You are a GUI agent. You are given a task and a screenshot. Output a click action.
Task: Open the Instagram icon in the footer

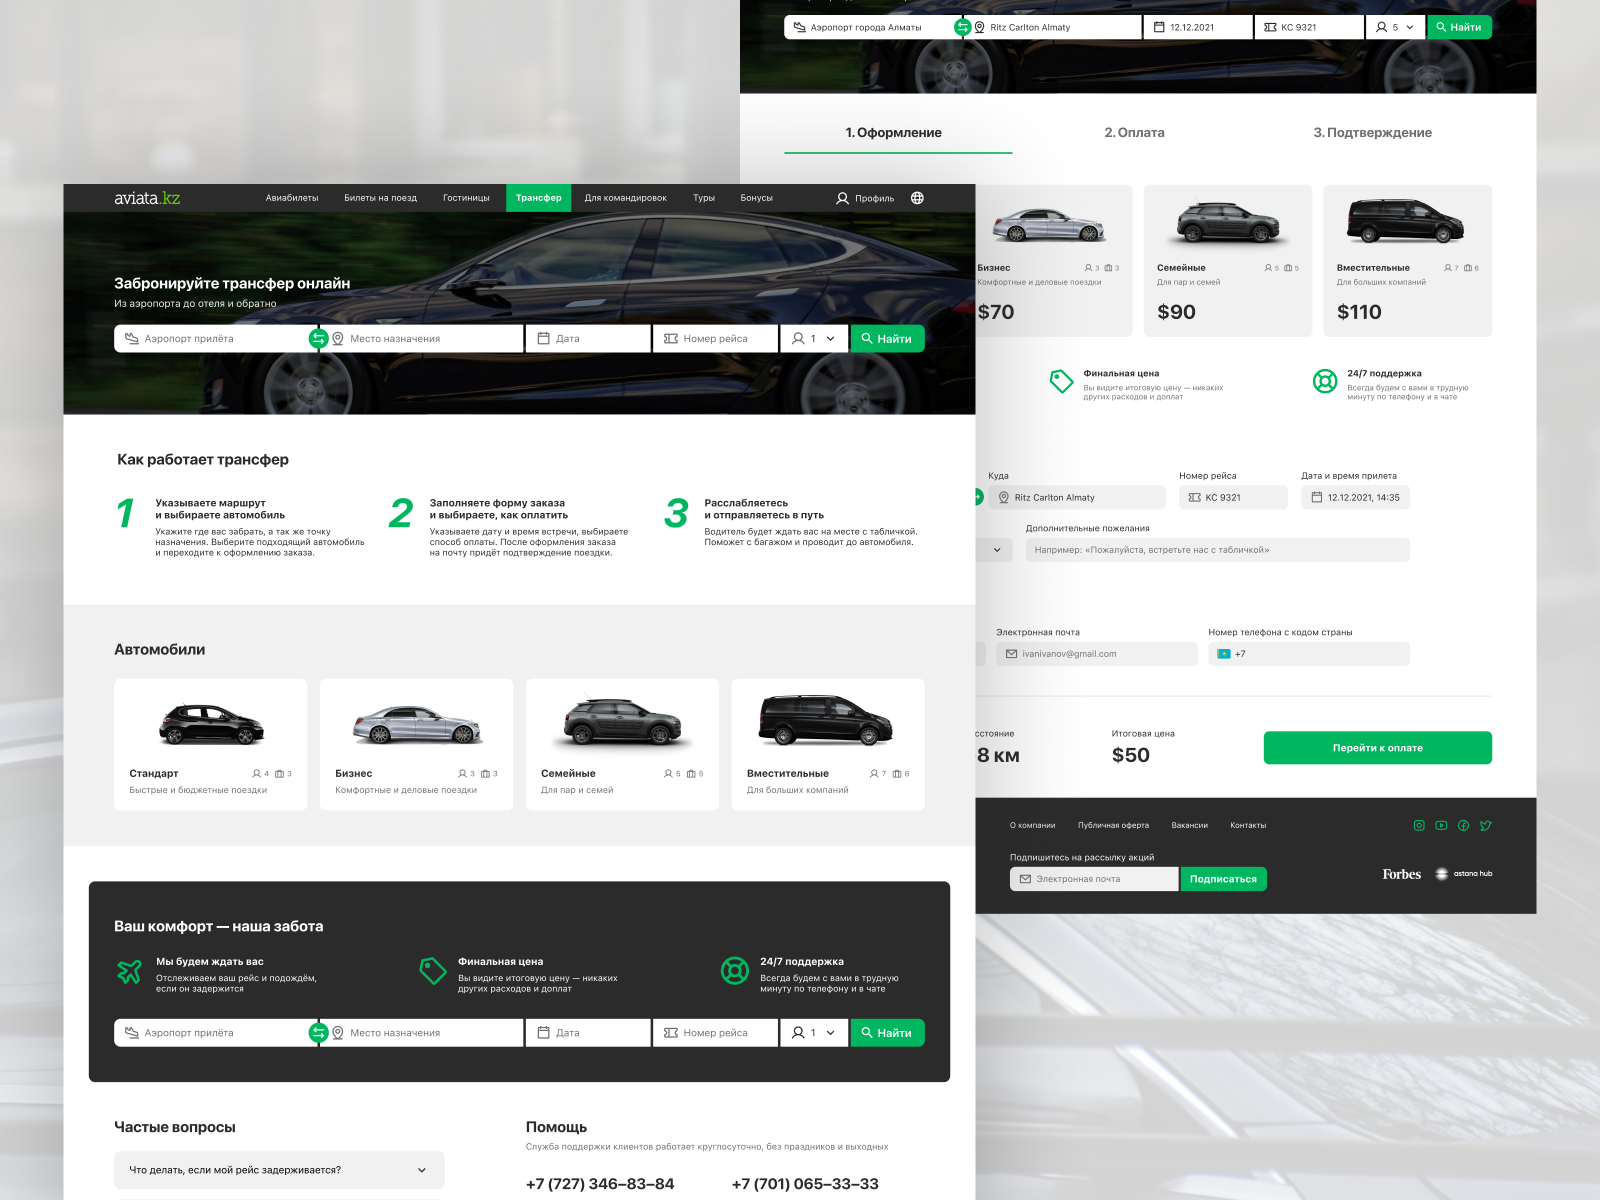pos(1419,825)
